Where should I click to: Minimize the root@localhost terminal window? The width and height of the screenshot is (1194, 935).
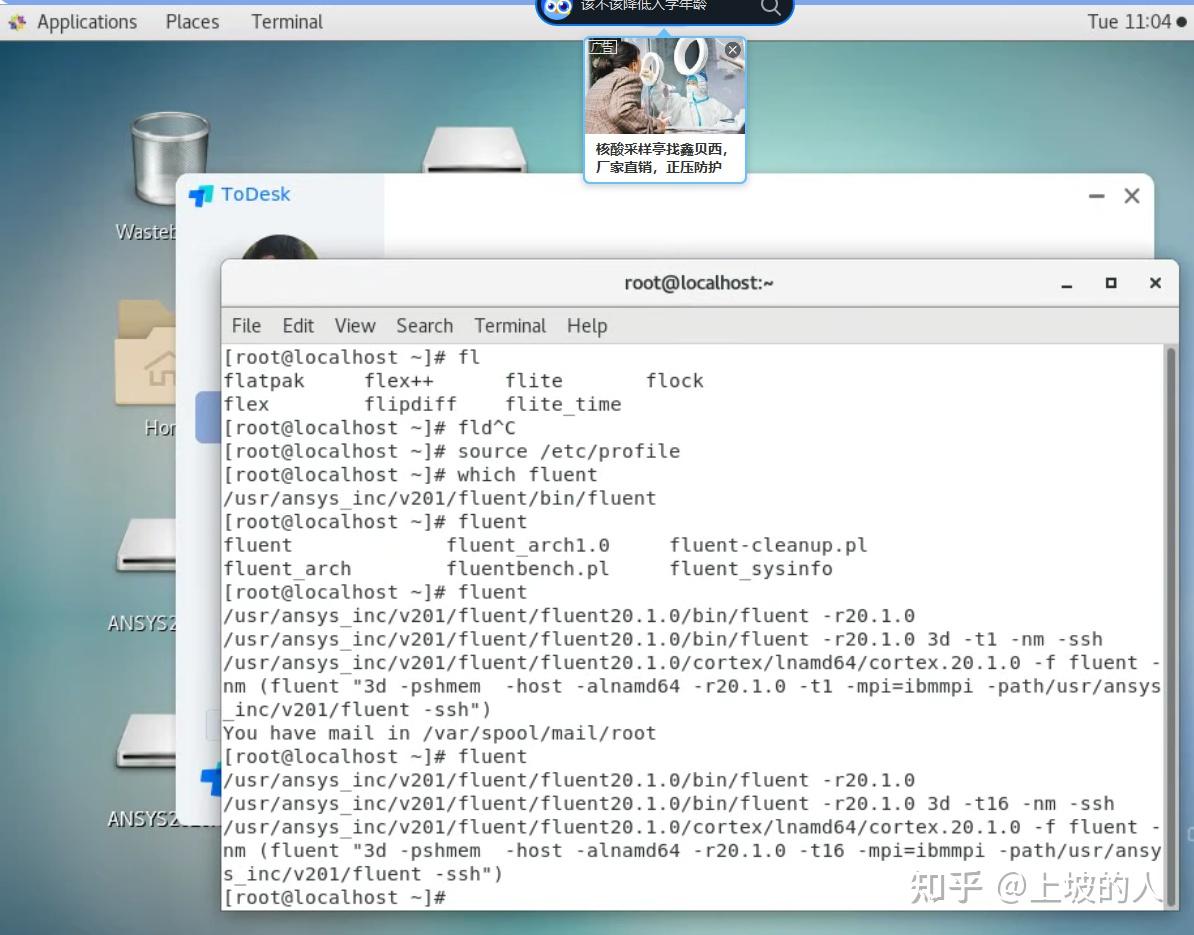pos(1067,284)
